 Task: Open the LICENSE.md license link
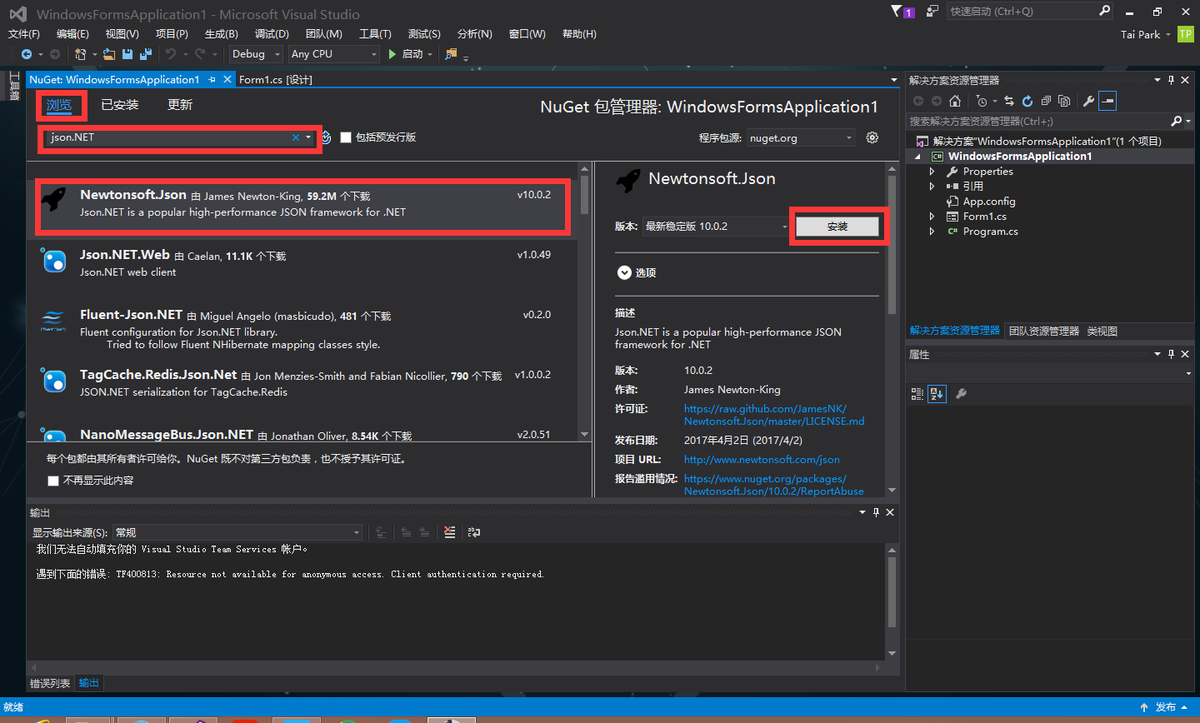[x=774, y=415]
